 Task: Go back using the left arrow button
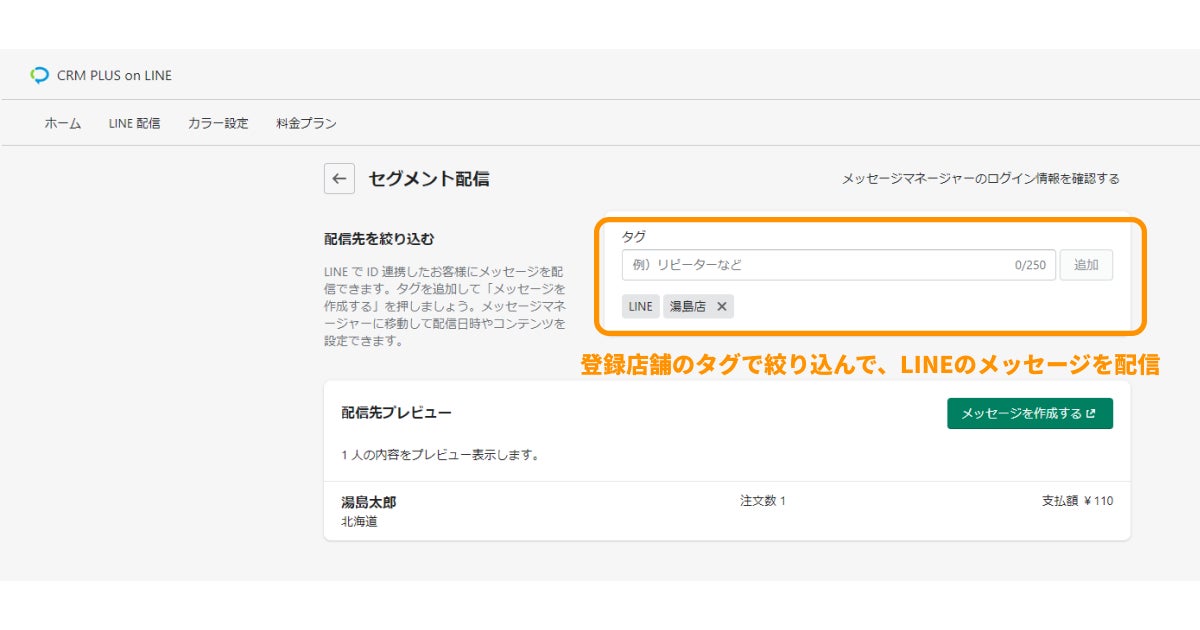coord(339,179)
